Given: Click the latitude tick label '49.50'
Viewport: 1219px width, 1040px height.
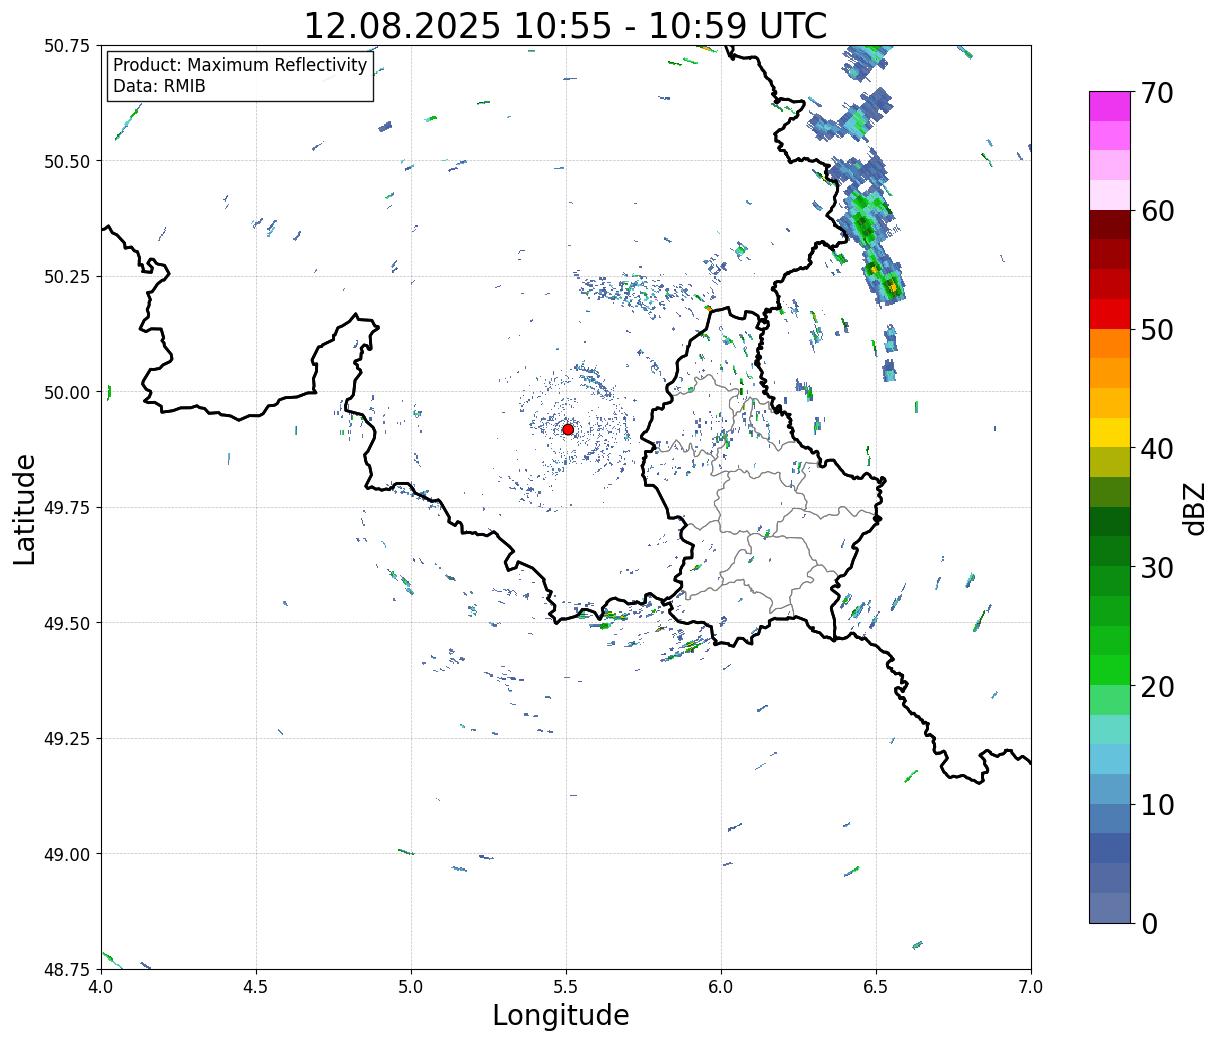Looking at the screenshot, I should pos(67,623).
